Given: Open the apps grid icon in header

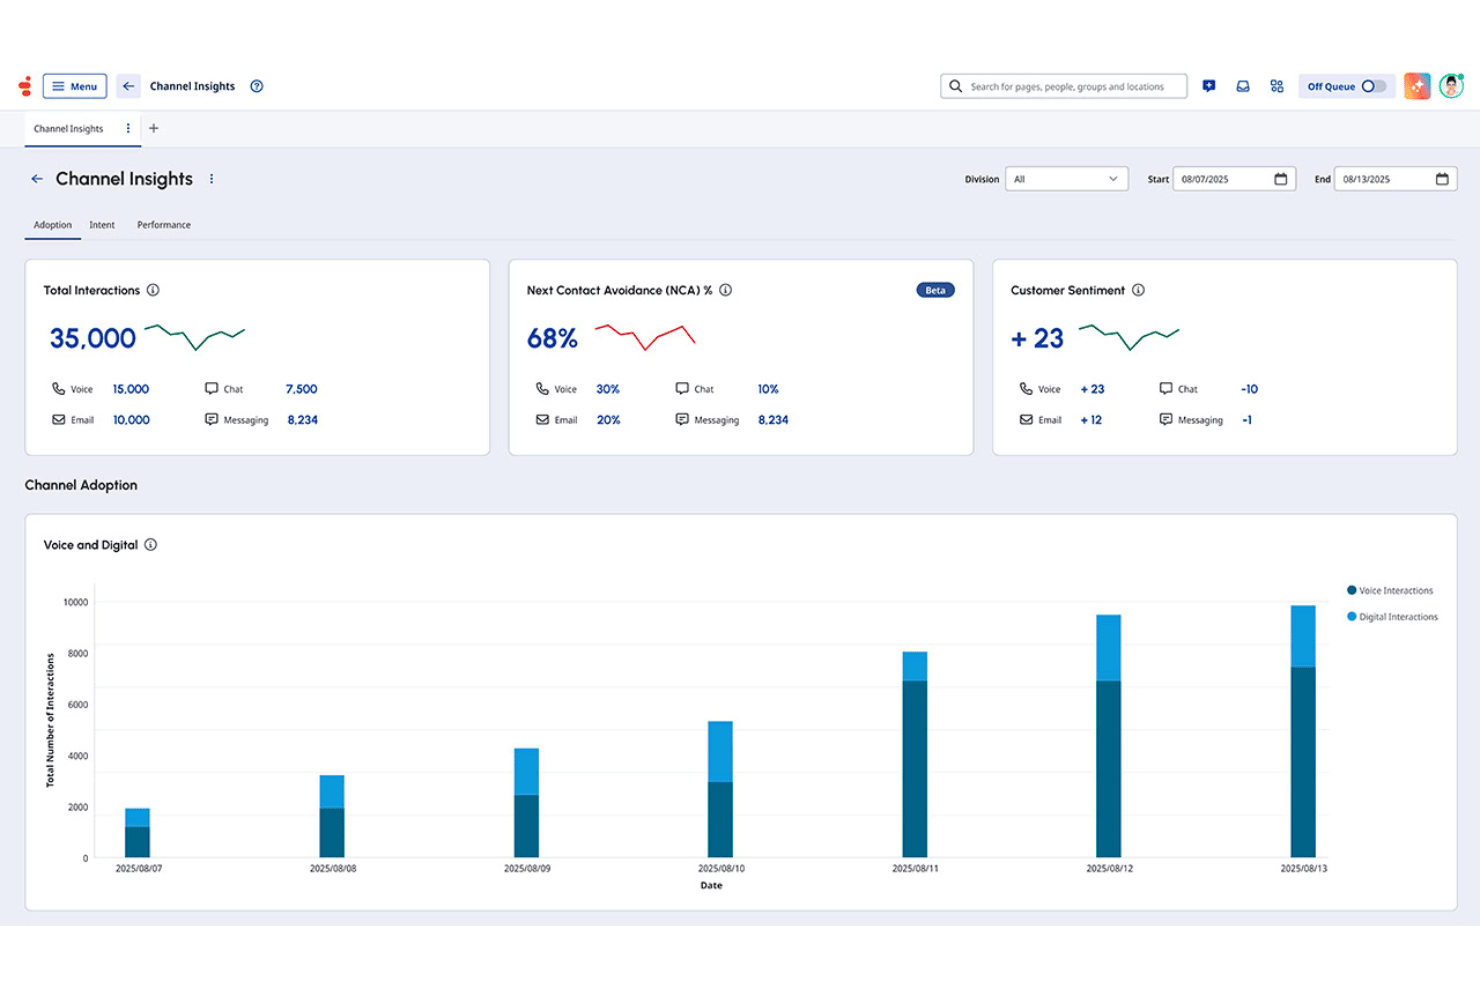Looking at the screenshot, I should [1277, 86].
